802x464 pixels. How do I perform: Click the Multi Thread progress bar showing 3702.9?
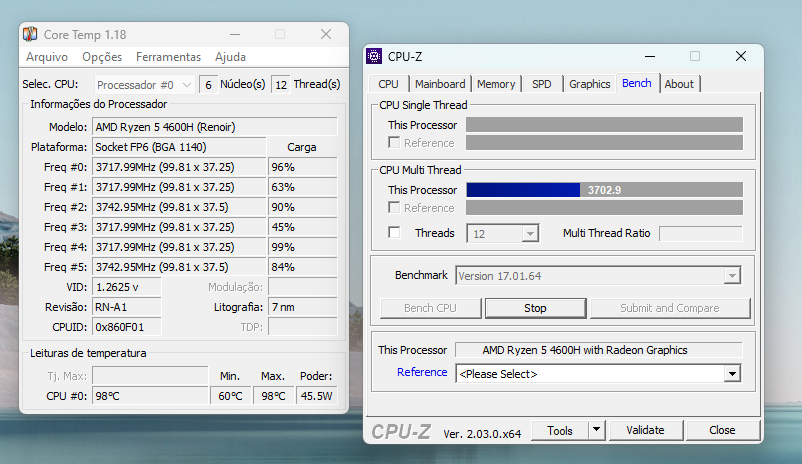[x=604, y=190]
